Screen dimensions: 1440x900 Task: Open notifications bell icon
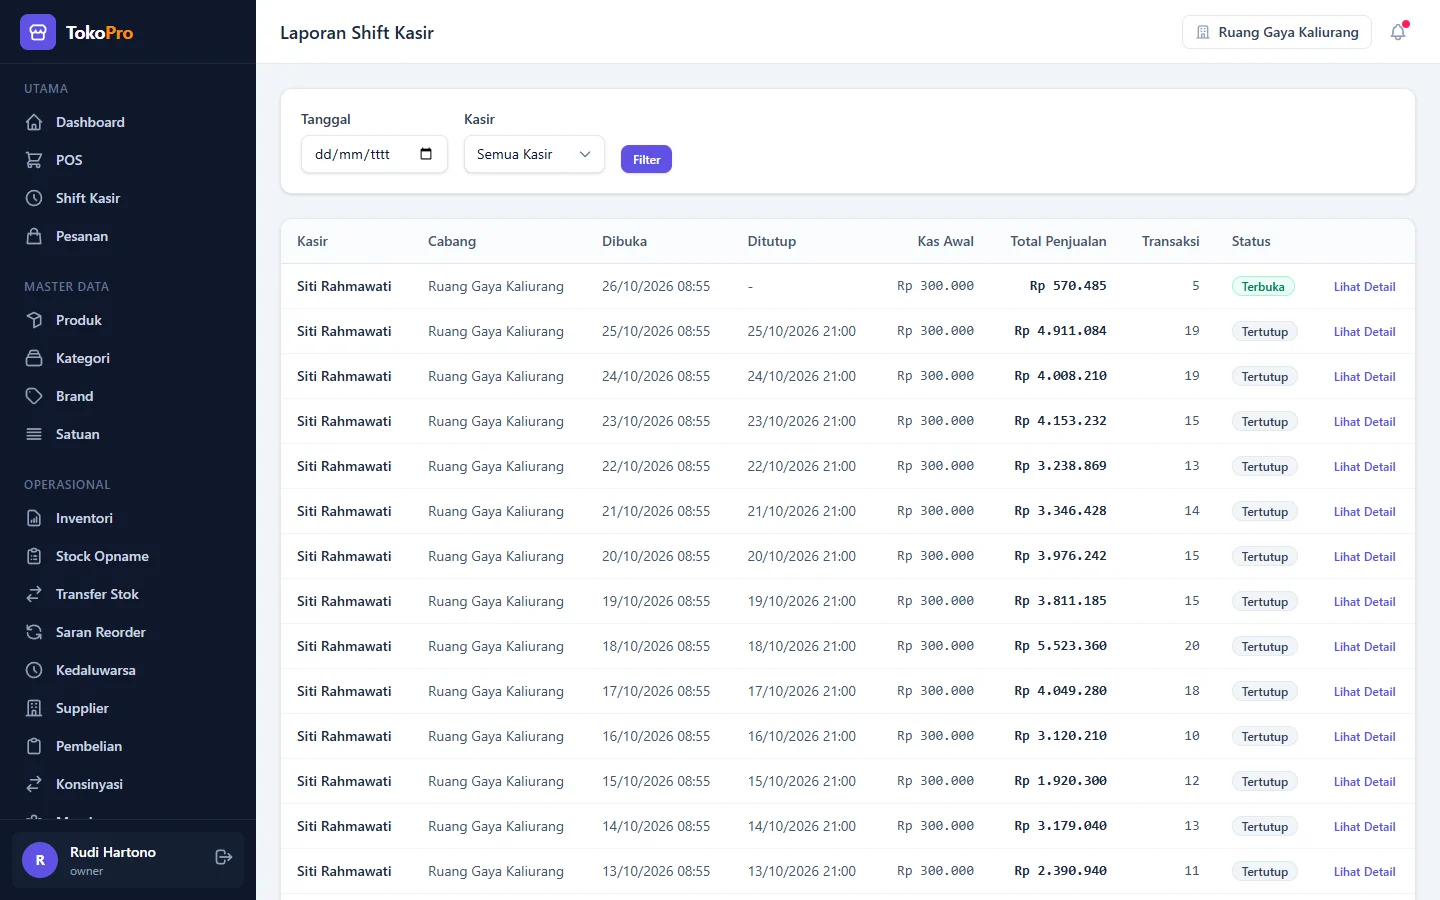(1398, 32)
